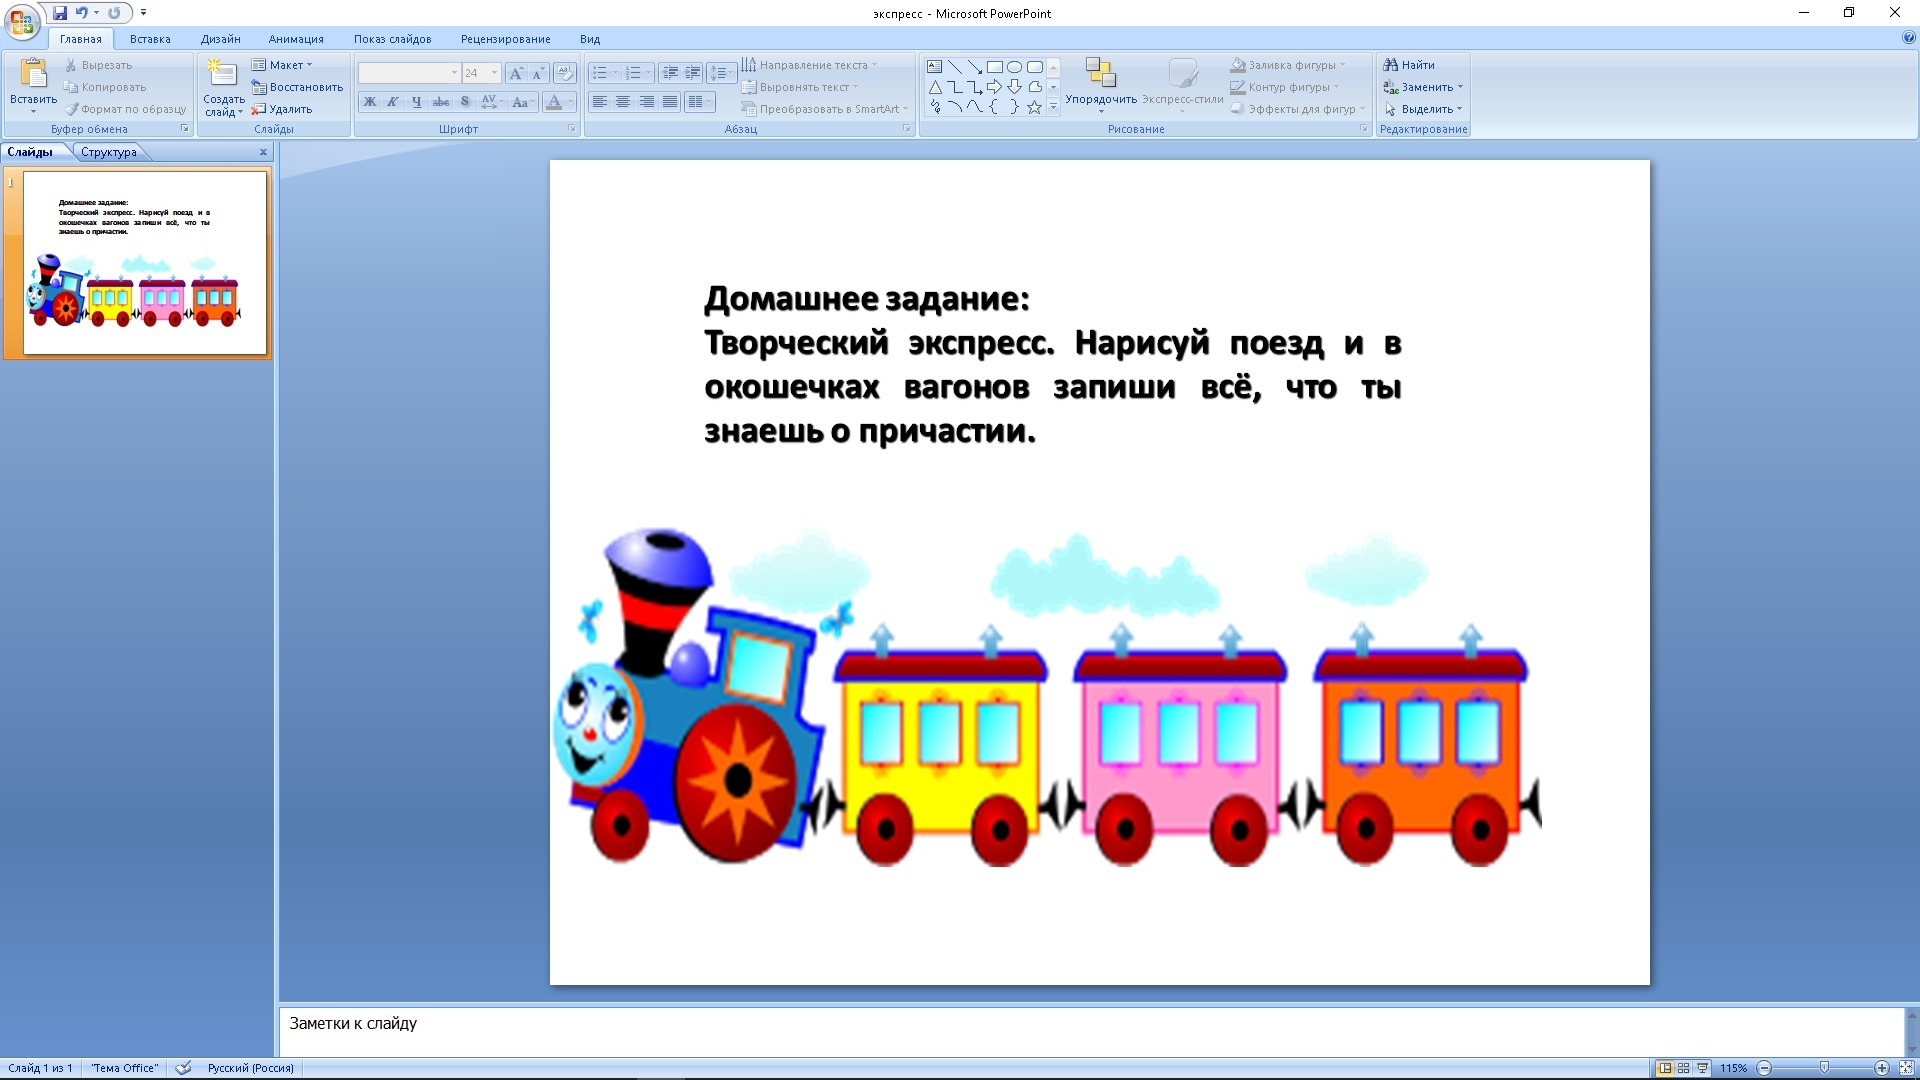Open the Макет layout dropdown
The width and height of the screenshot is (1920, 1080).
pyautogui.click(x=285, y=65)
